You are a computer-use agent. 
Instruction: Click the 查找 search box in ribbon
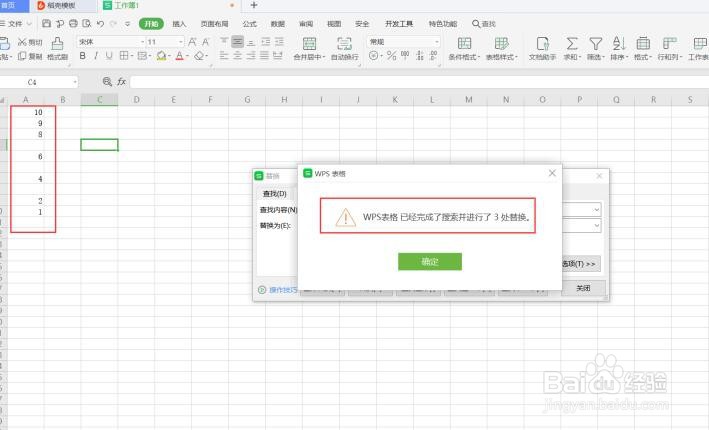point(484,24)
